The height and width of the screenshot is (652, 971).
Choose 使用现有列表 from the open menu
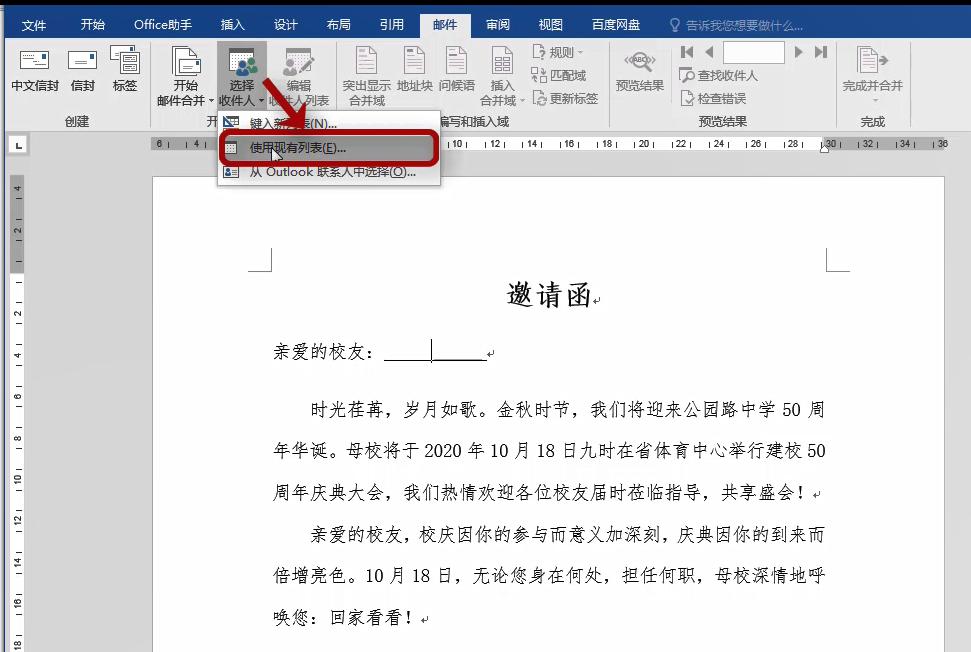296,147
